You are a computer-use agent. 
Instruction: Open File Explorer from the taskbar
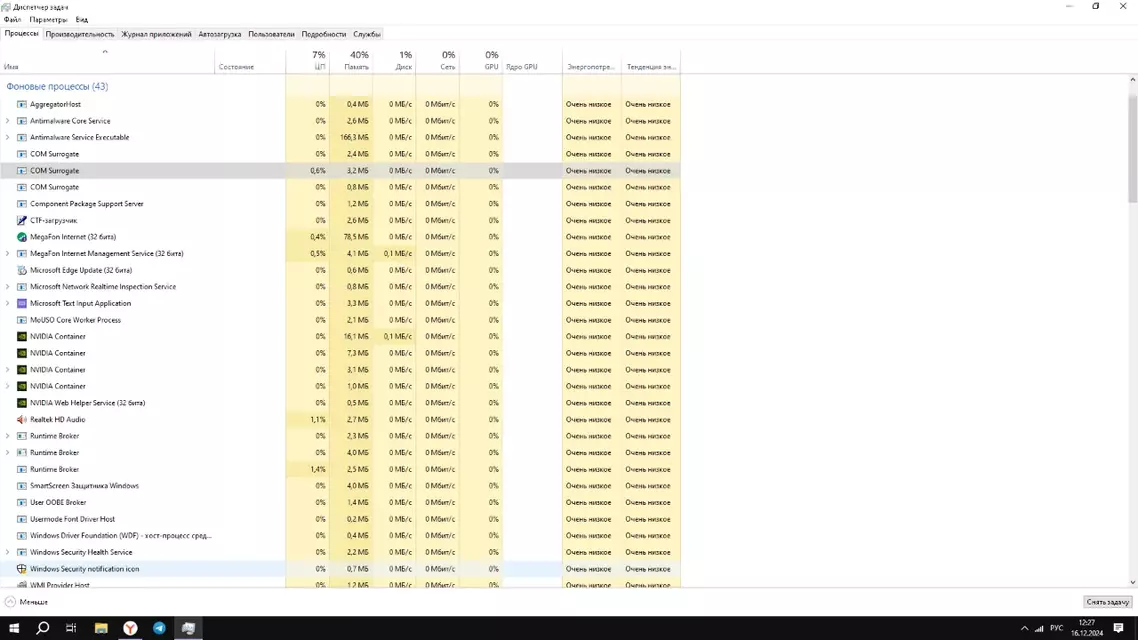pos(101,628)
